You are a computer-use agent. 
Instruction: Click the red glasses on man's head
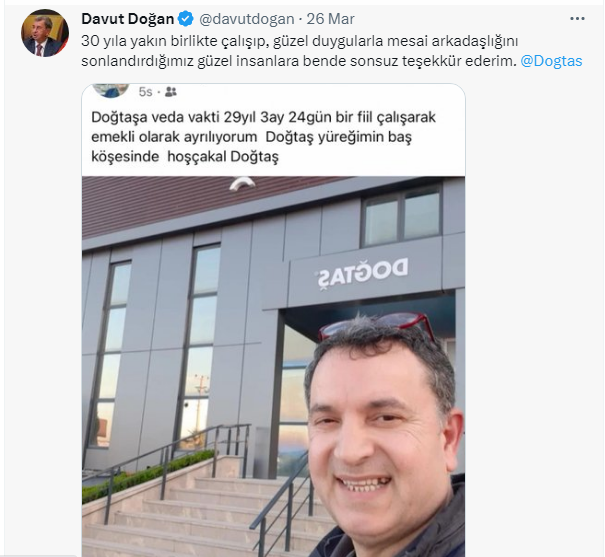click(x=377, y=326)
